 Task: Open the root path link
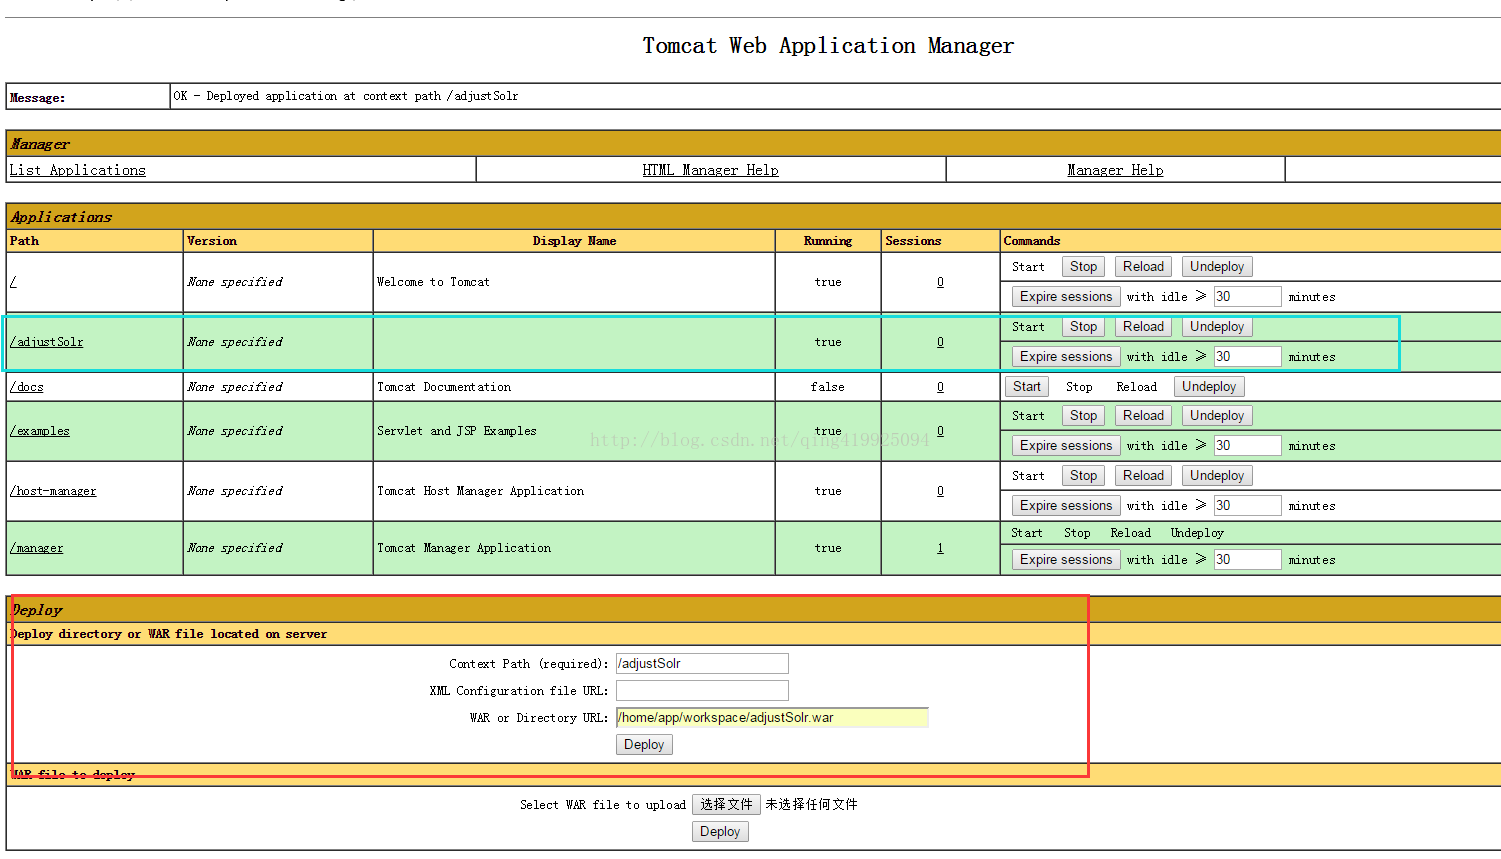tap(13, 282)
